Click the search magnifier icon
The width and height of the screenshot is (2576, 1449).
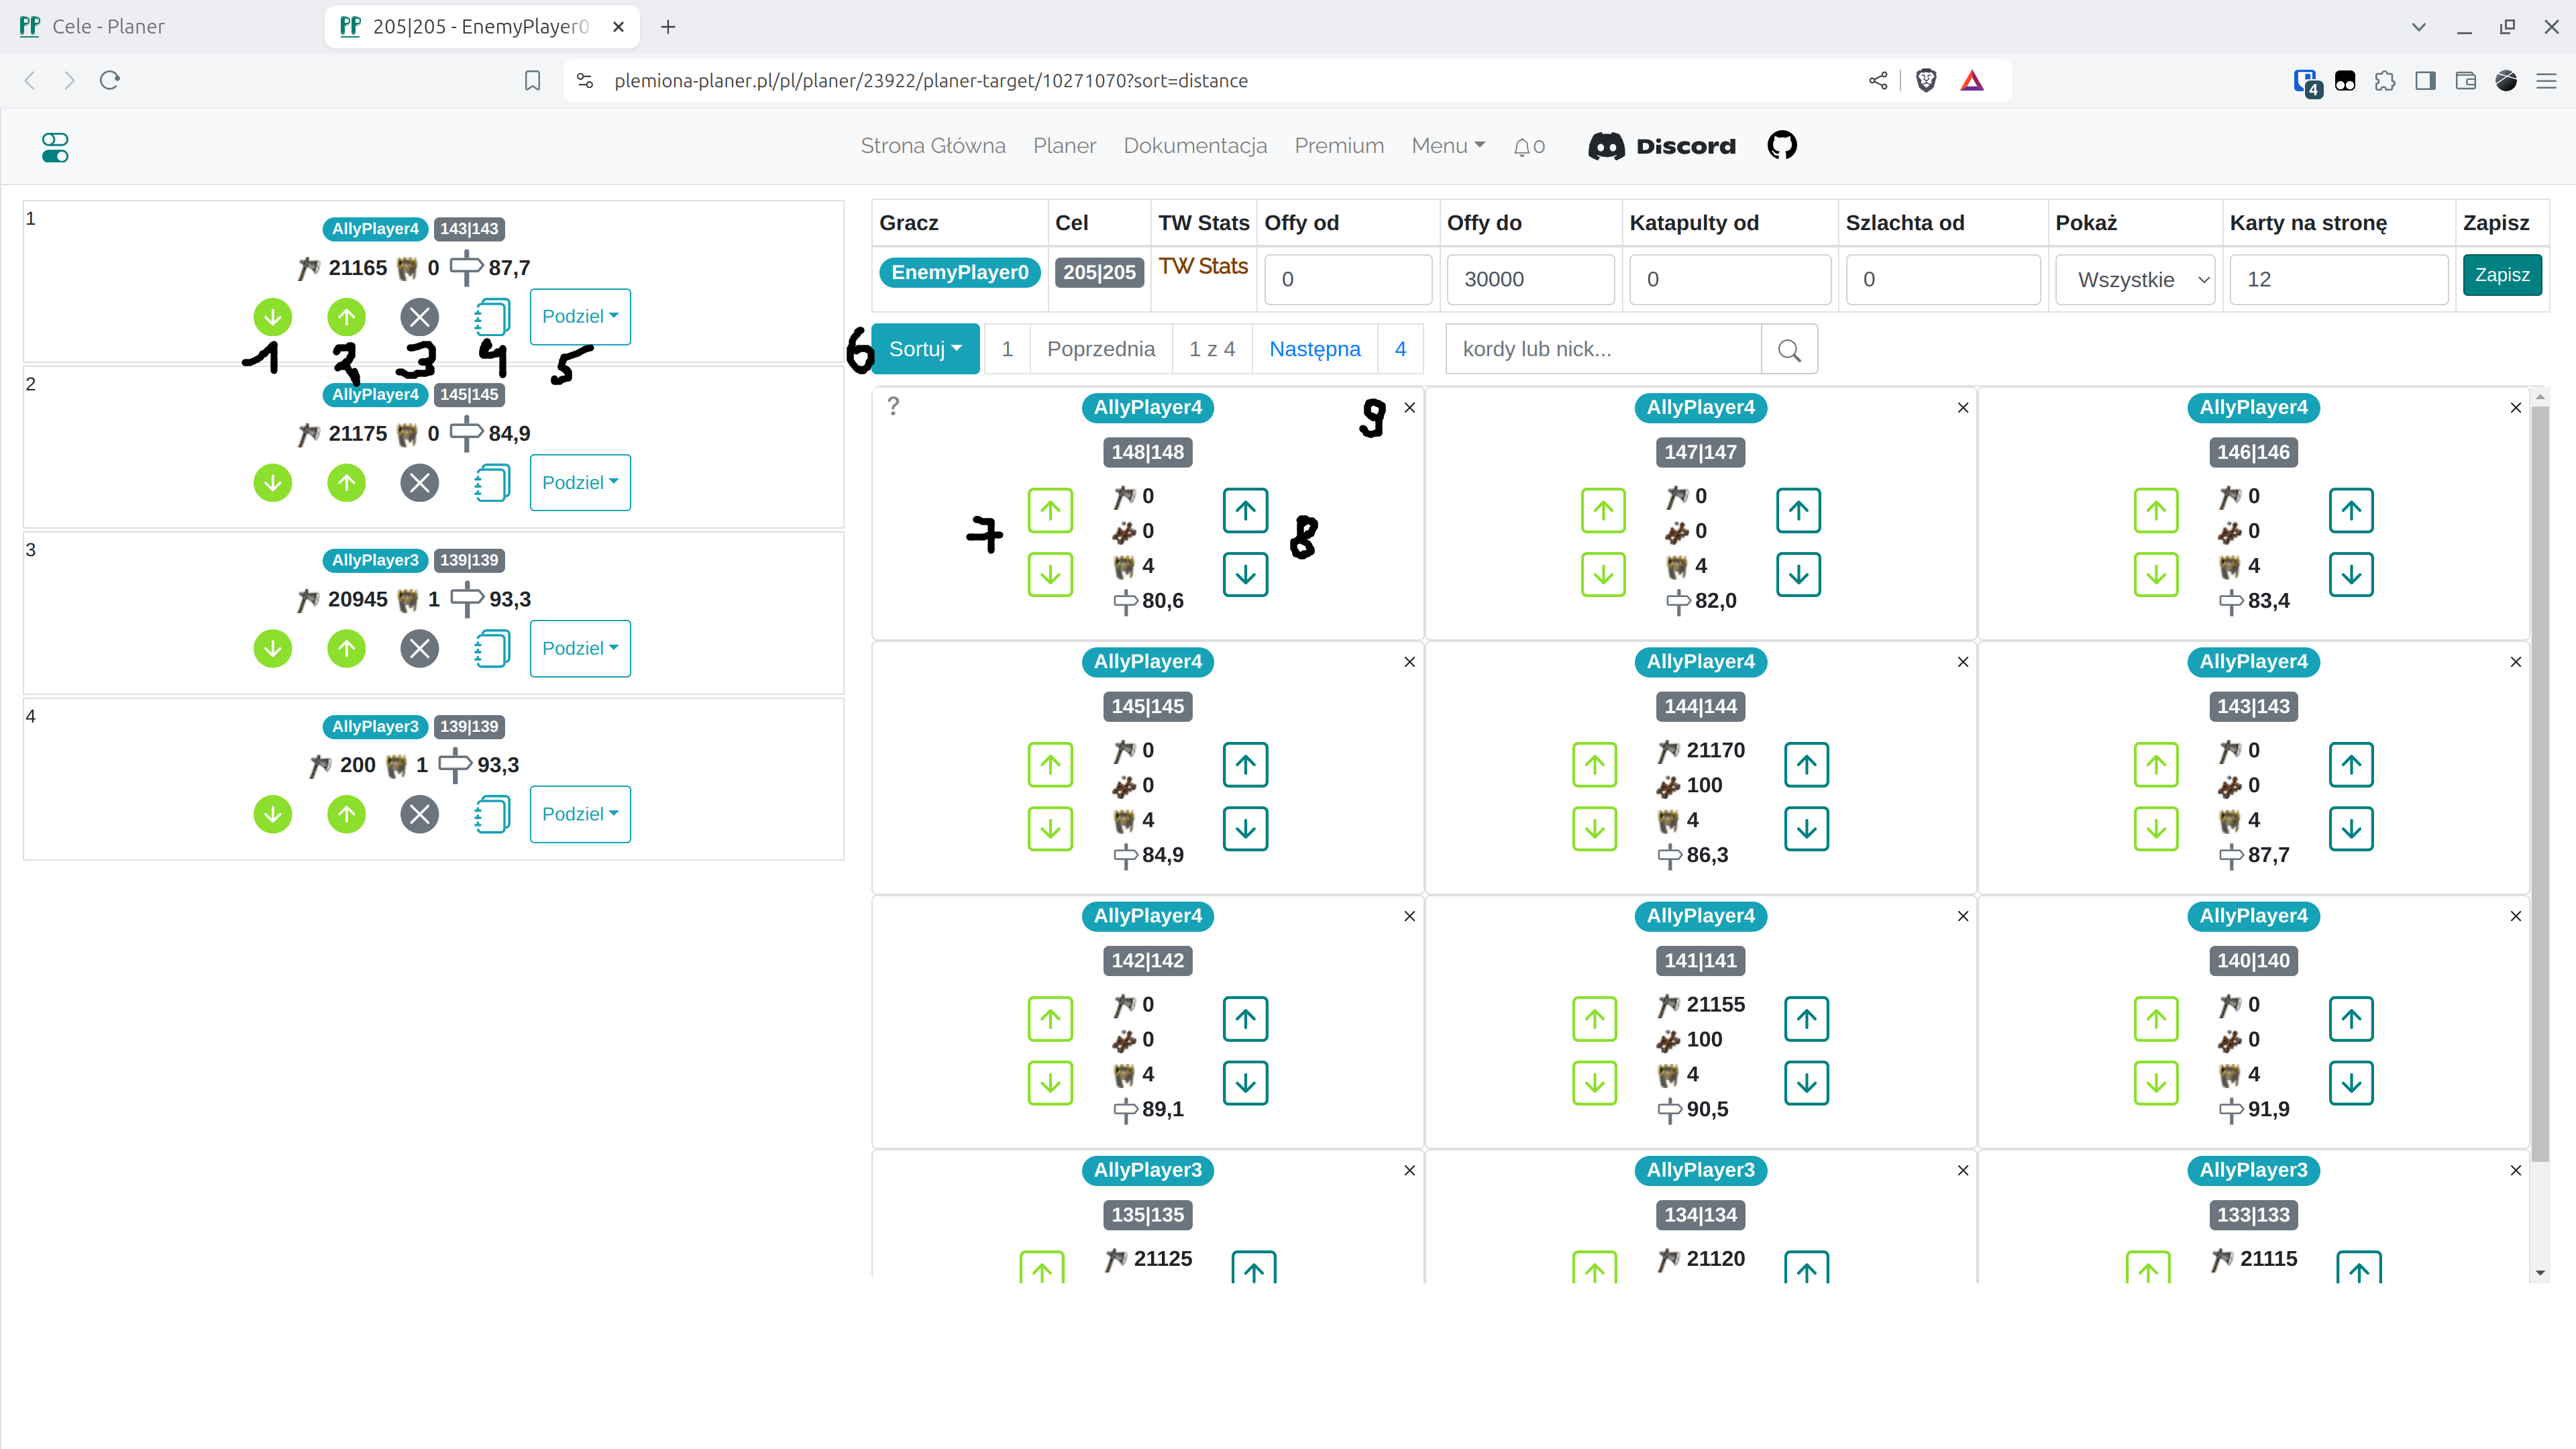coord(1789,350)
